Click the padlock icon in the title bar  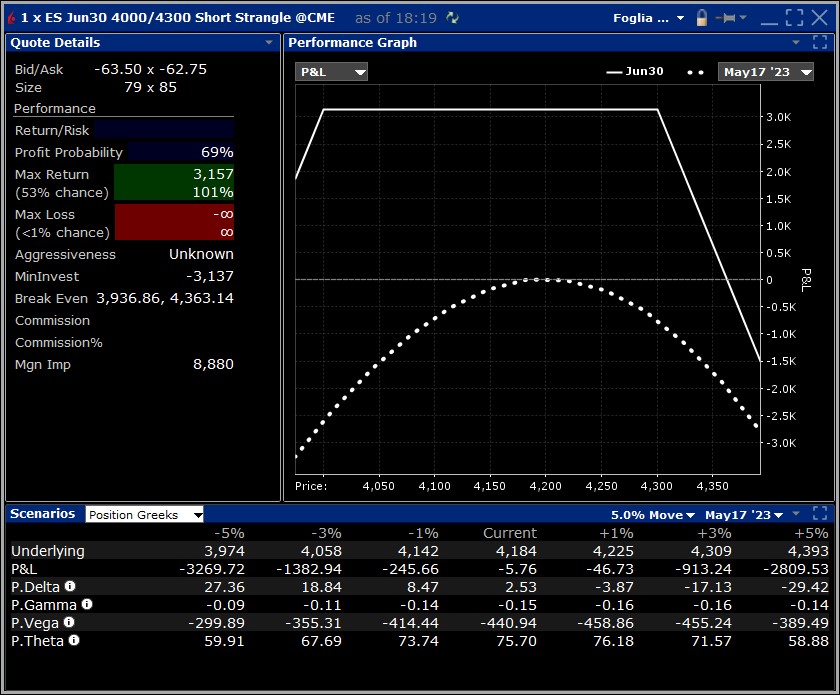pyautogui.click(x=701, y=18)
